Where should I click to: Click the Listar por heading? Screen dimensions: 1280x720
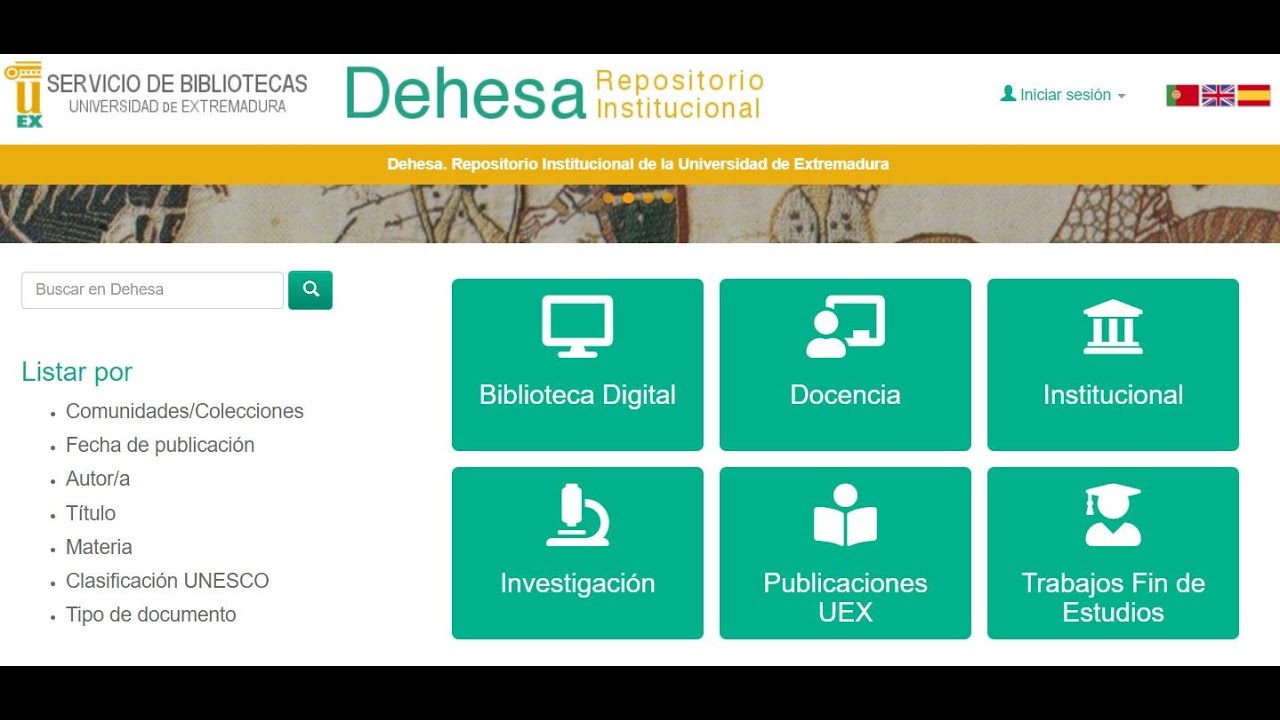[x=77, y=372]
